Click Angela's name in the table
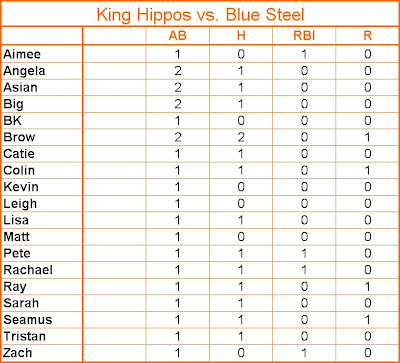400x363 pixels. (x=24, y=71)
